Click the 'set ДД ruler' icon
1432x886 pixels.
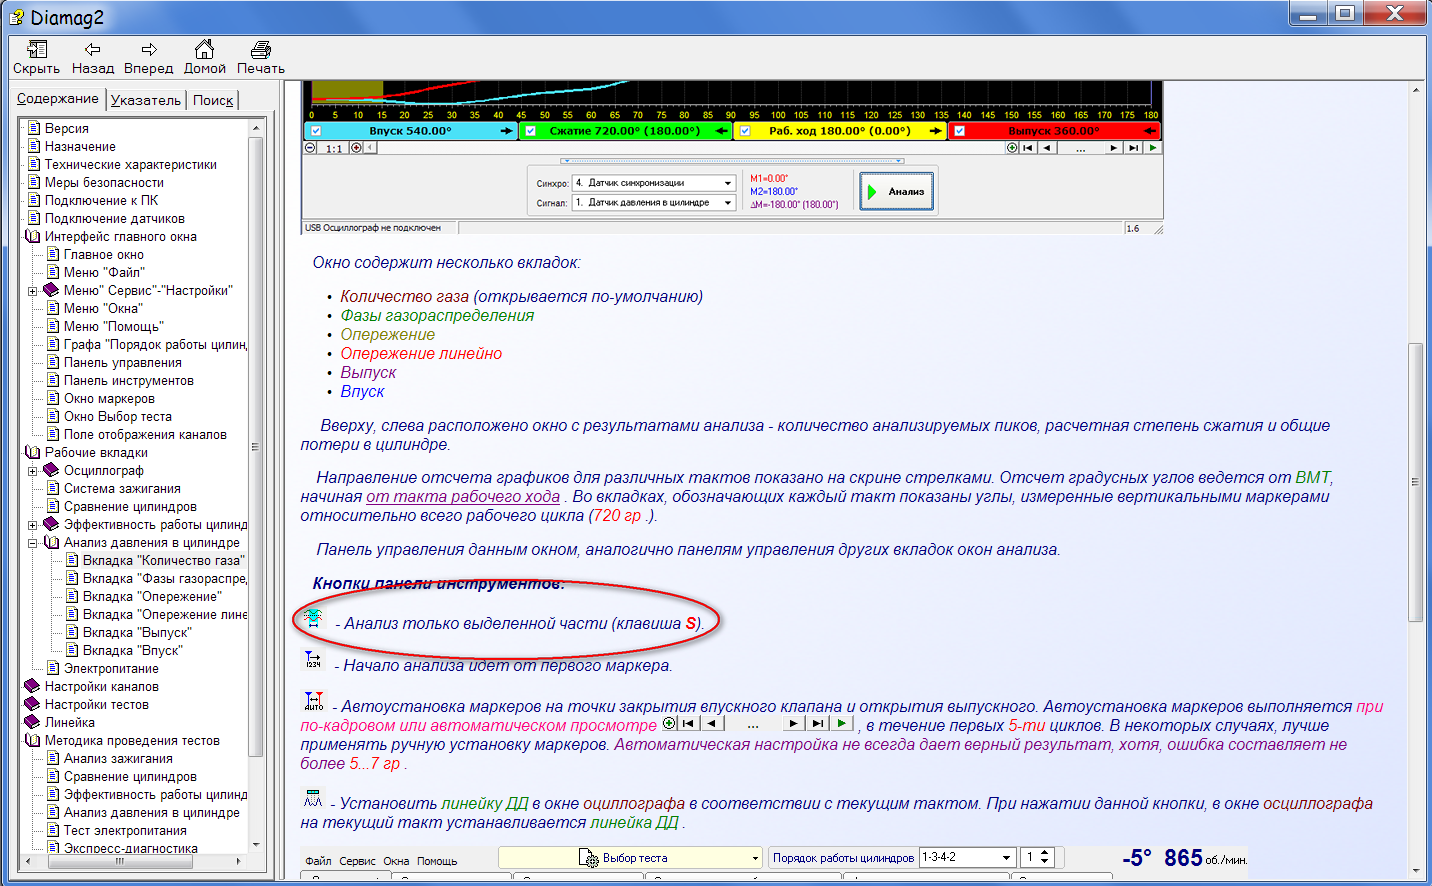[313, 798]
